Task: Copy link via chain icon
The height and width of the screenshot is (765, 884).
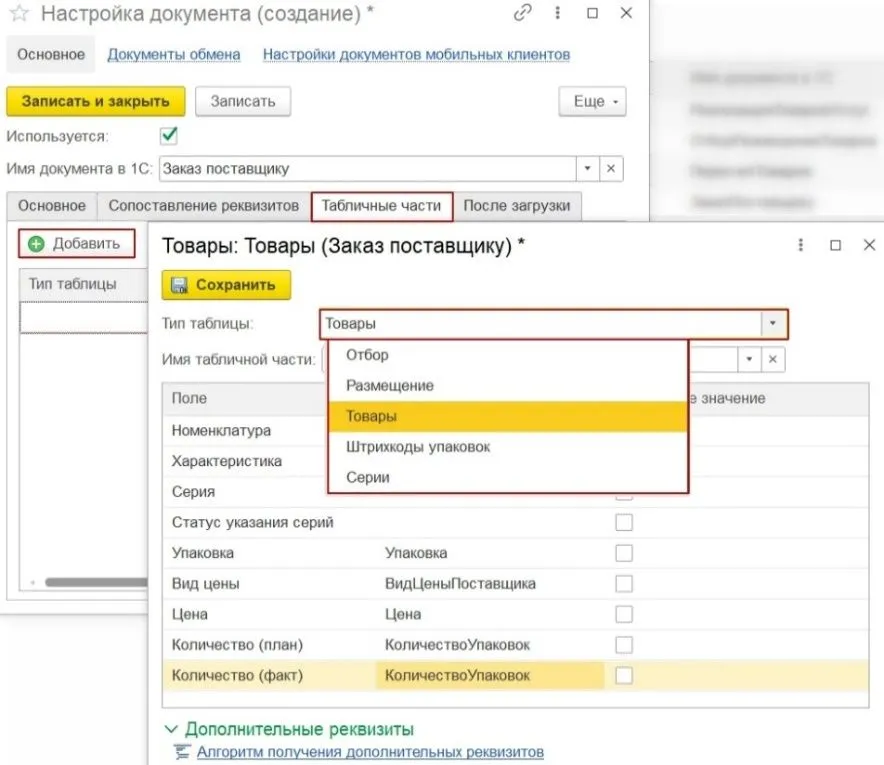Action: (522, 14)
